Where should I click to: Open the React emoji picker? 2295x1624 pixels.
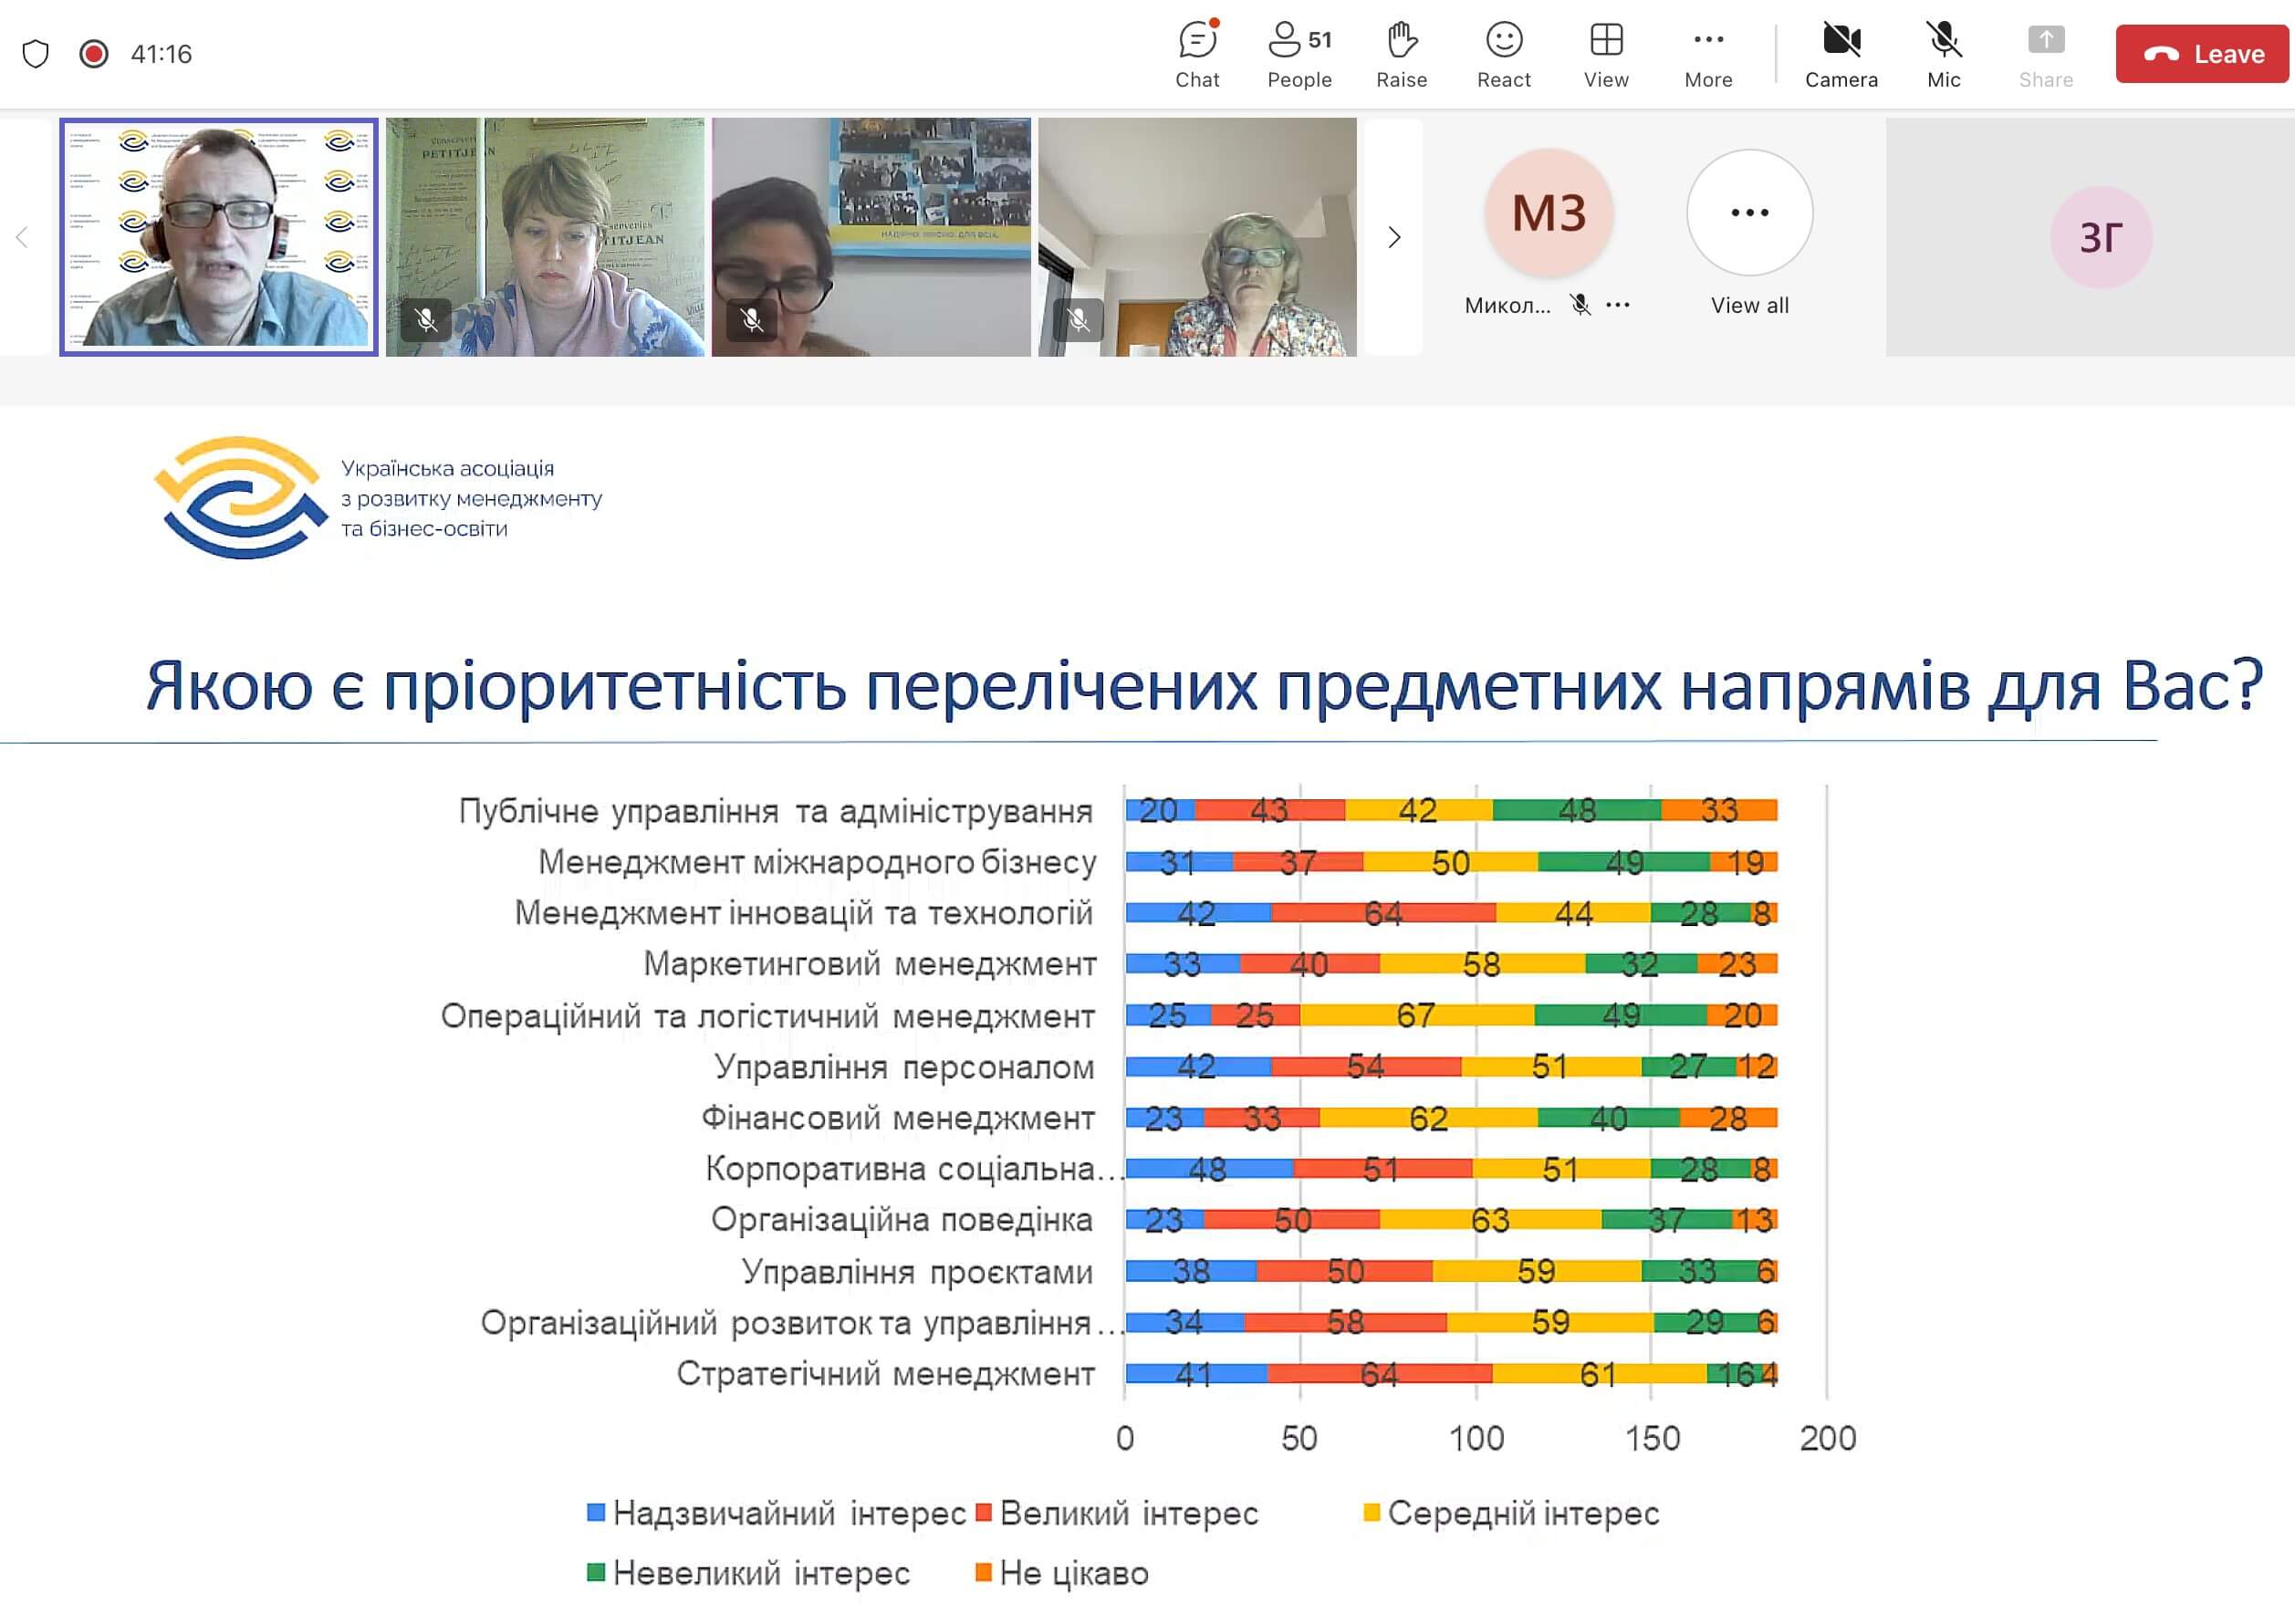pyautogui.click(x=1503, y=54)
